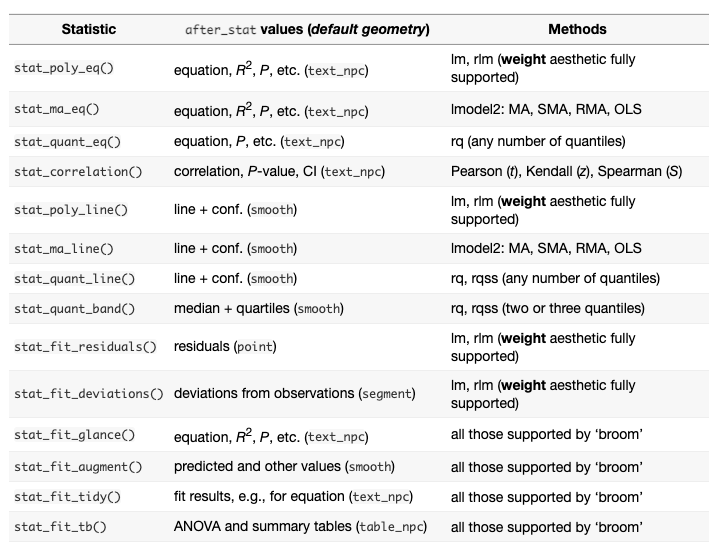Click the stat_fit_tidy() function name
This screenshot has height=553, width=727.
pyautogui.click(x=67, y=497)
